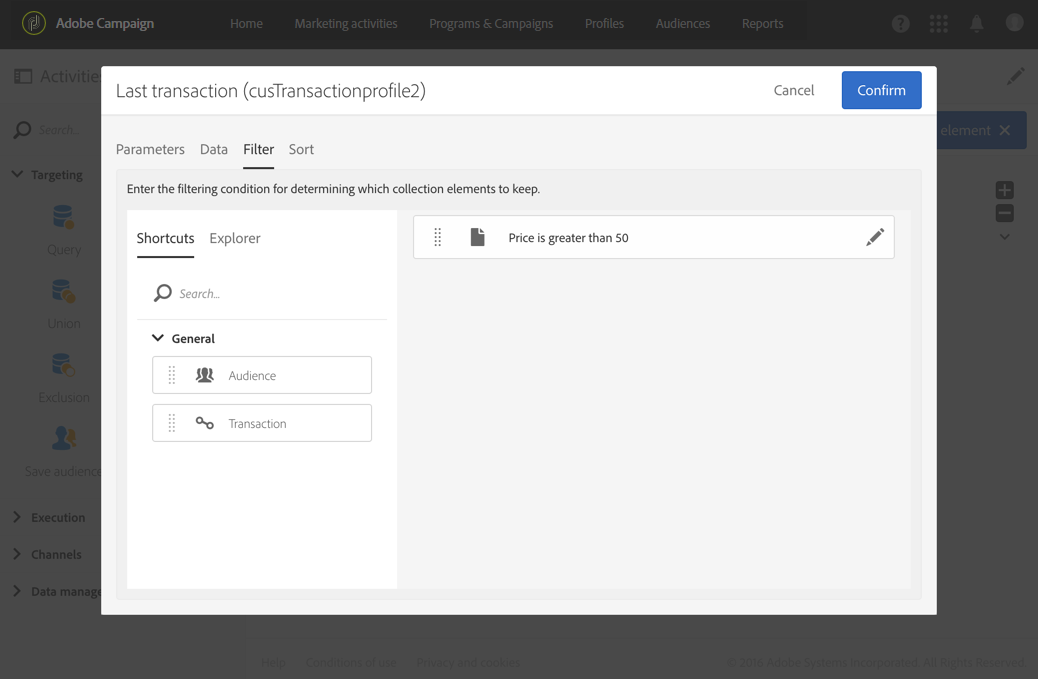The image size is (1038, 679).
Task: Click the document icon beside Price condition
Action: coord(478,237)
